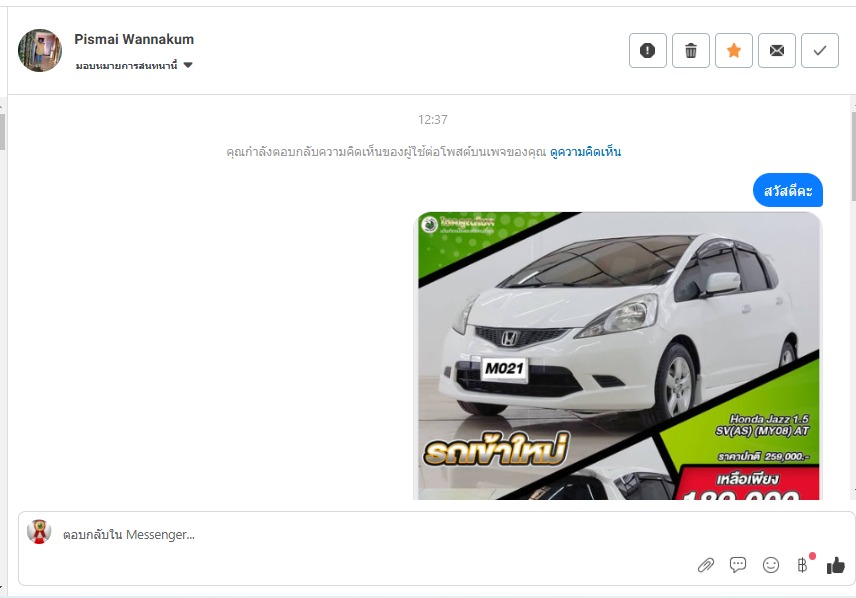Click the page avatar beside reply box
Image resolution: width=856 pixels, height=598 pixels.
pos(39,531)
